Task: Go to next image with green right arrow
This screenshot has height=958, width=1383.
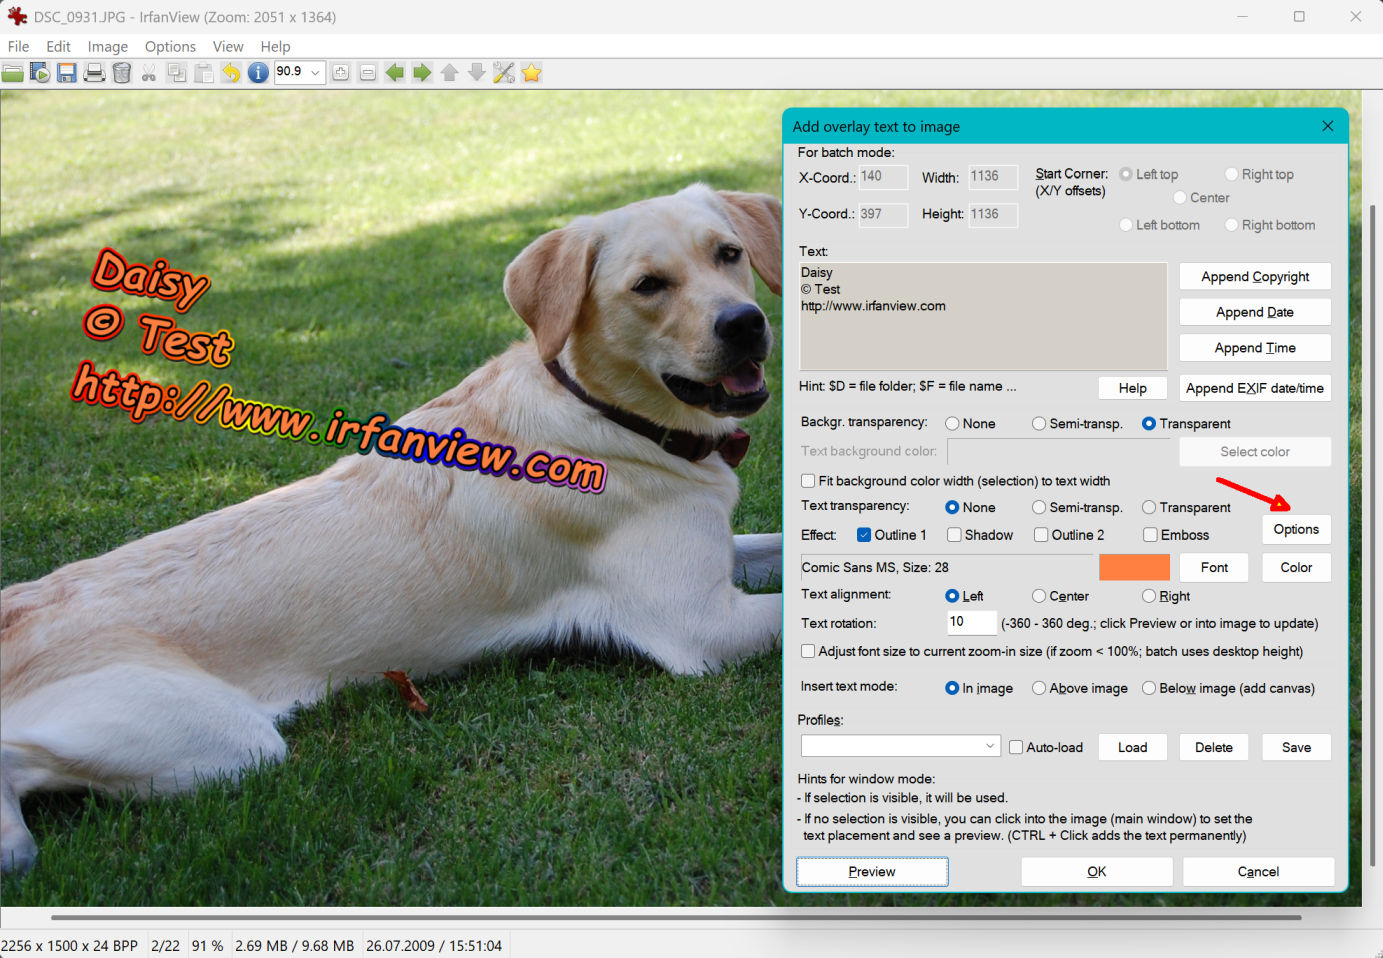Action: [422, 73]
